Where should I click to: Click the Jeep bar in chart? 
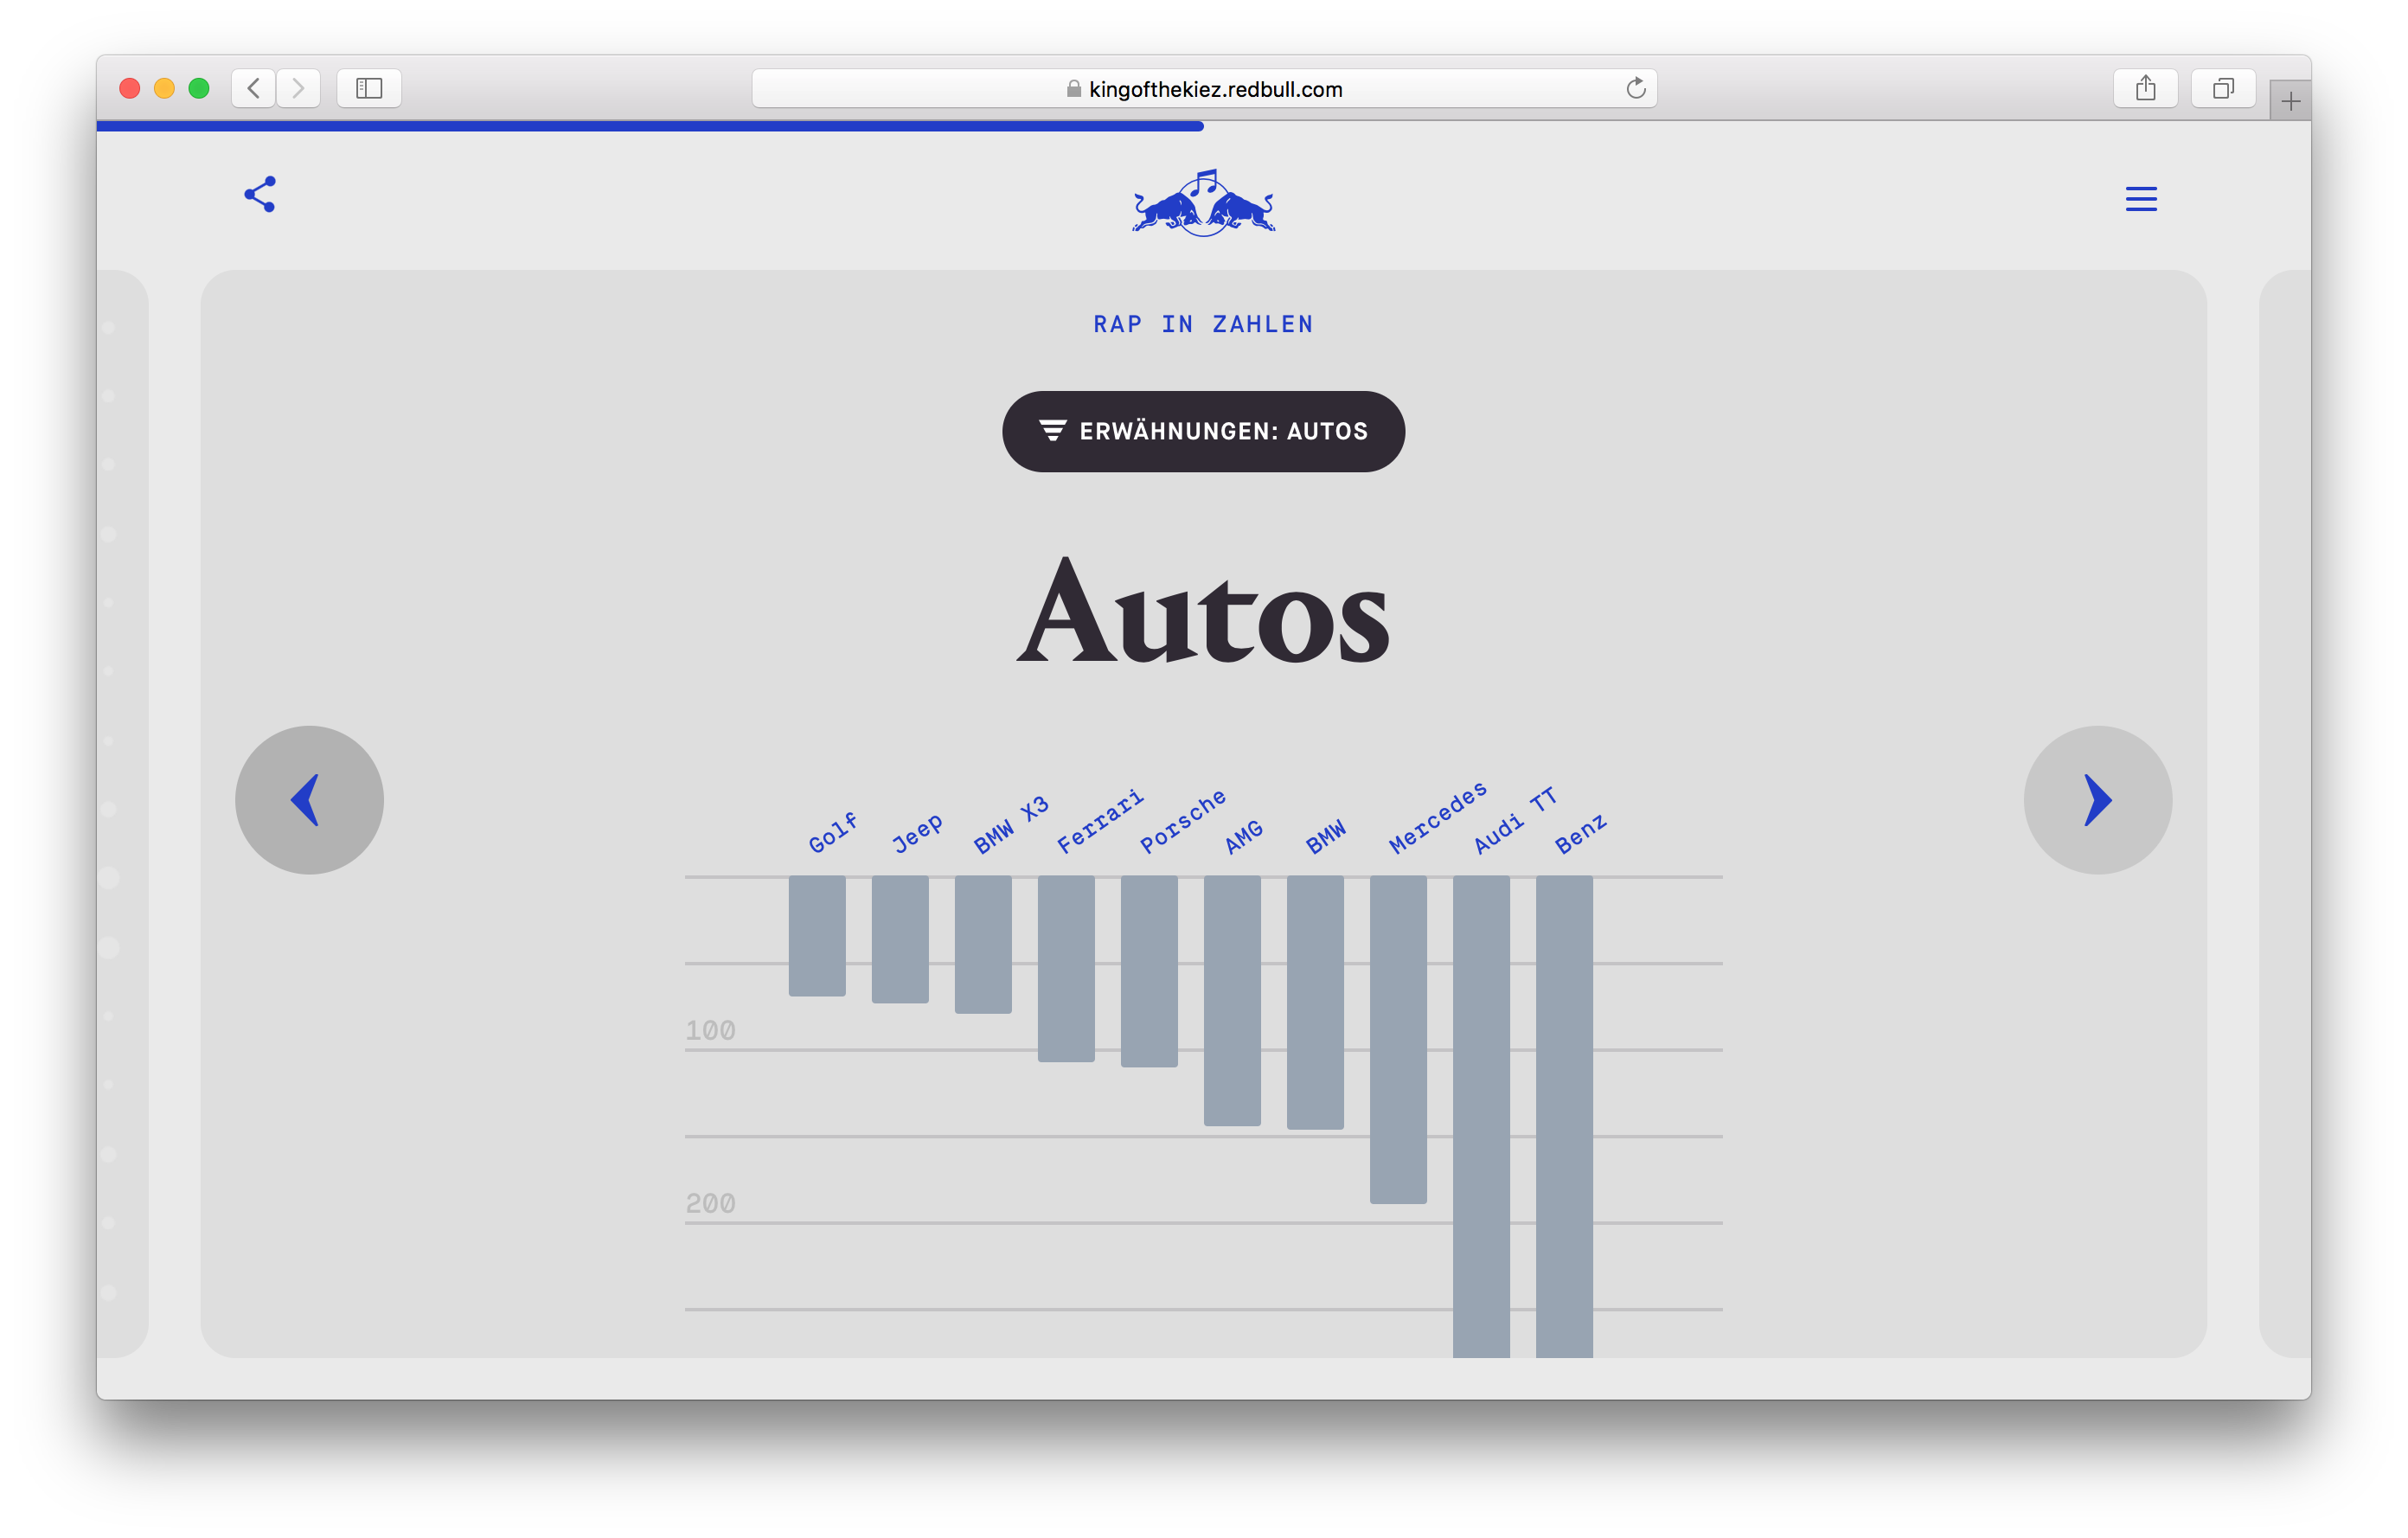(900, 939)
